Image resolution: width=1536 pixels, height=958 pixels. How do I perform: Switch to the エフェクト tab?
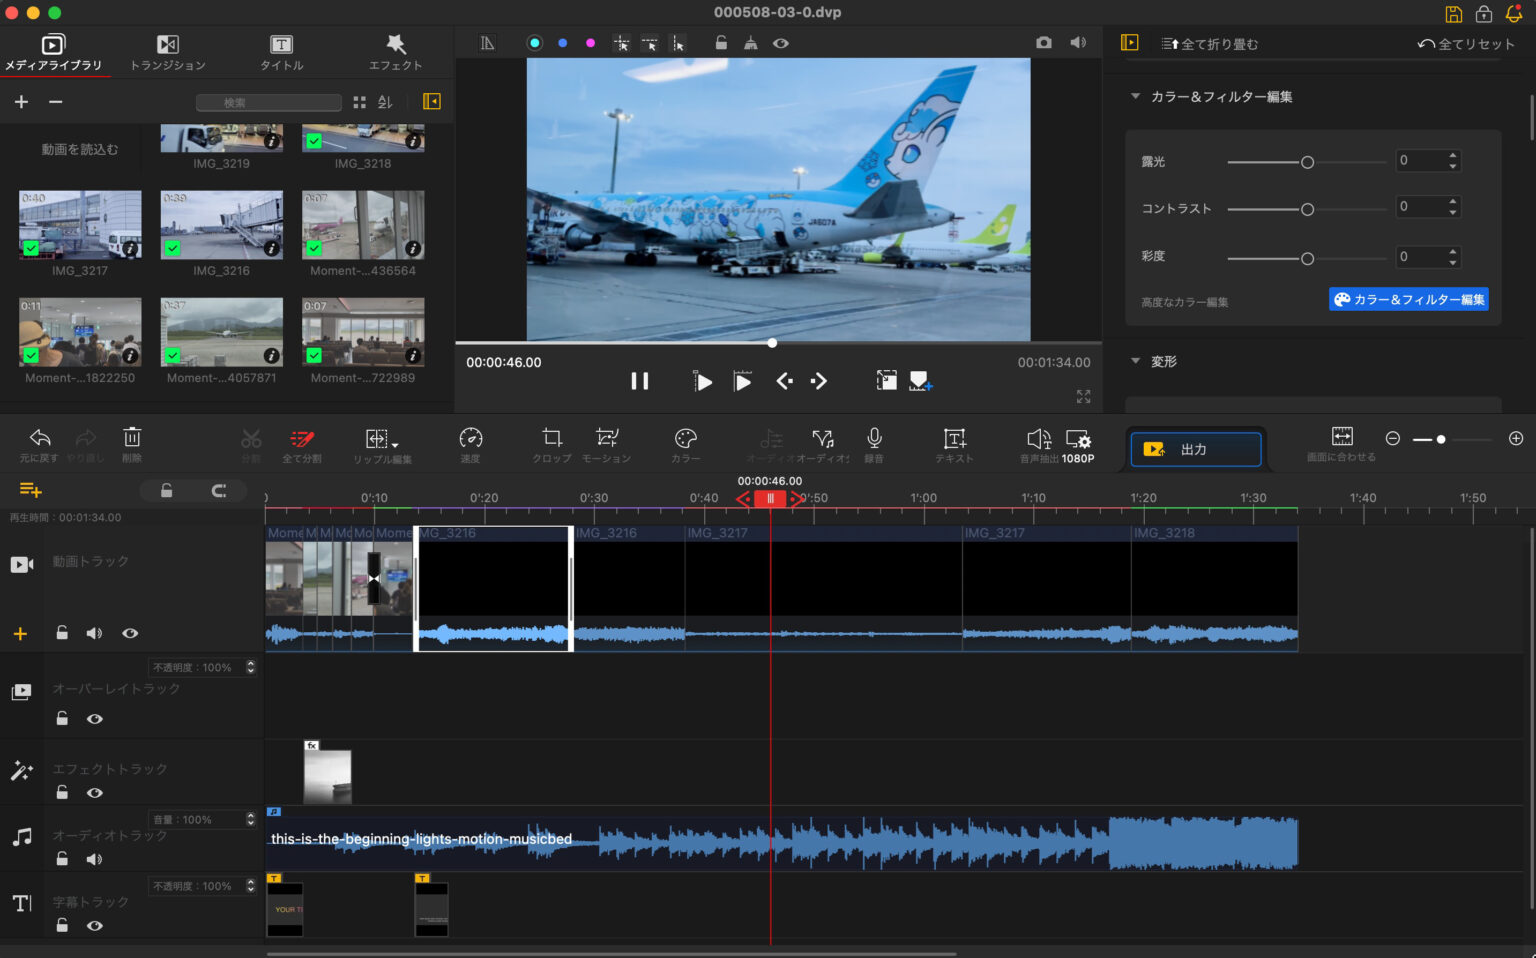tap(395, 51)
